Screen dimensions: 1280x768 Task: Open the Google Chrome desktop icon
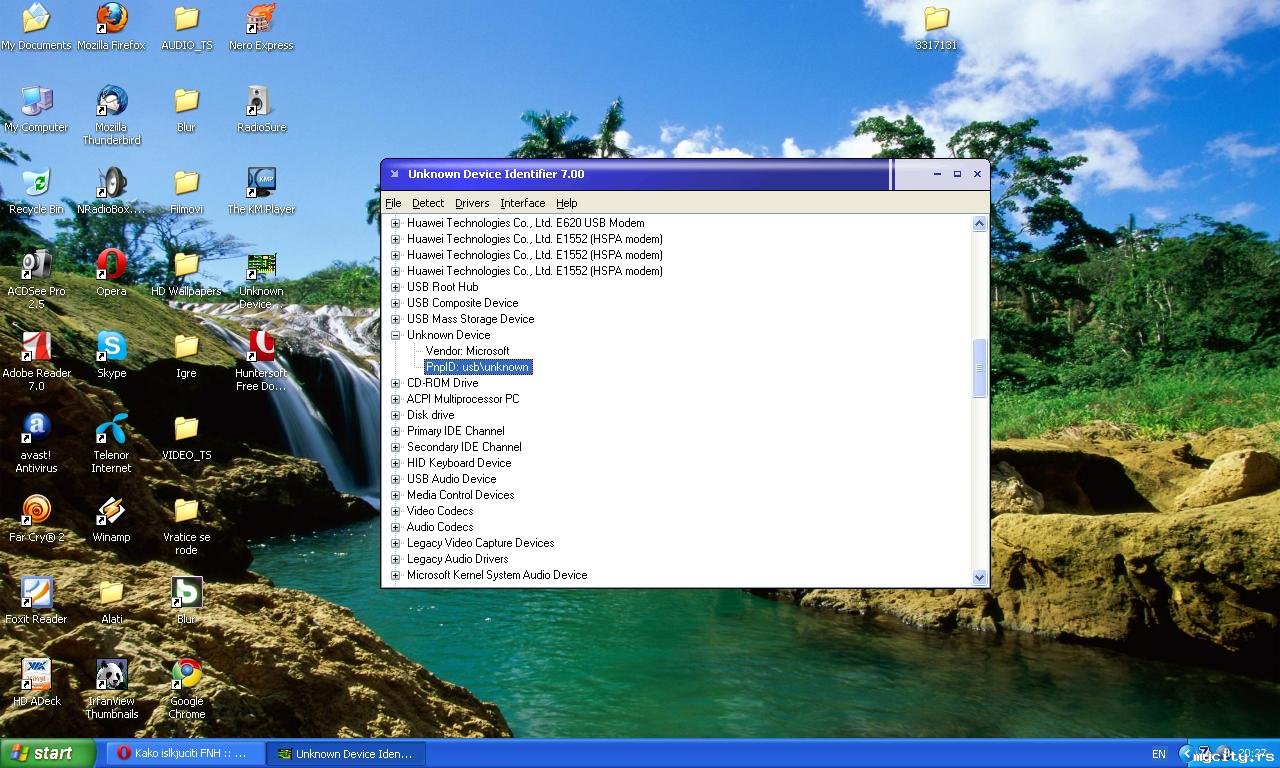tap(186, 675)
